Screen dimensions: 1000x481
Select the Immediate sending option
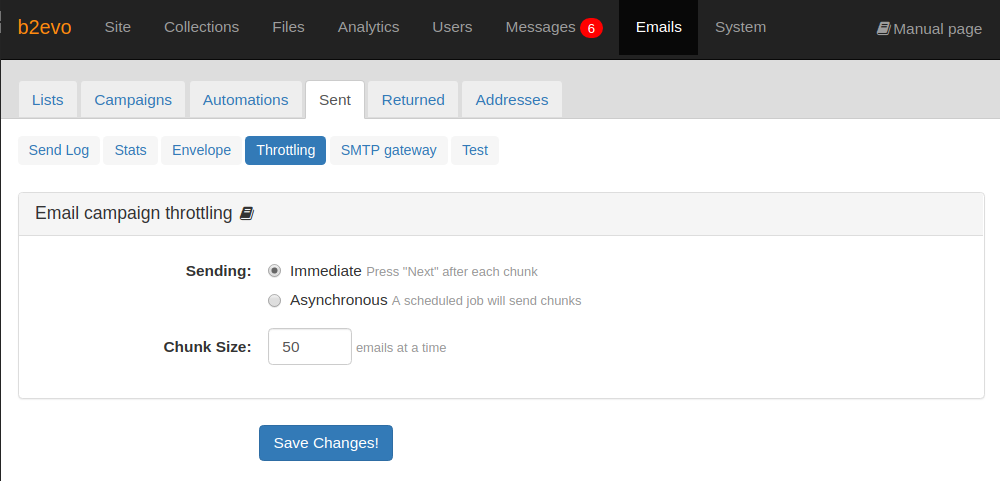(274, 271)
